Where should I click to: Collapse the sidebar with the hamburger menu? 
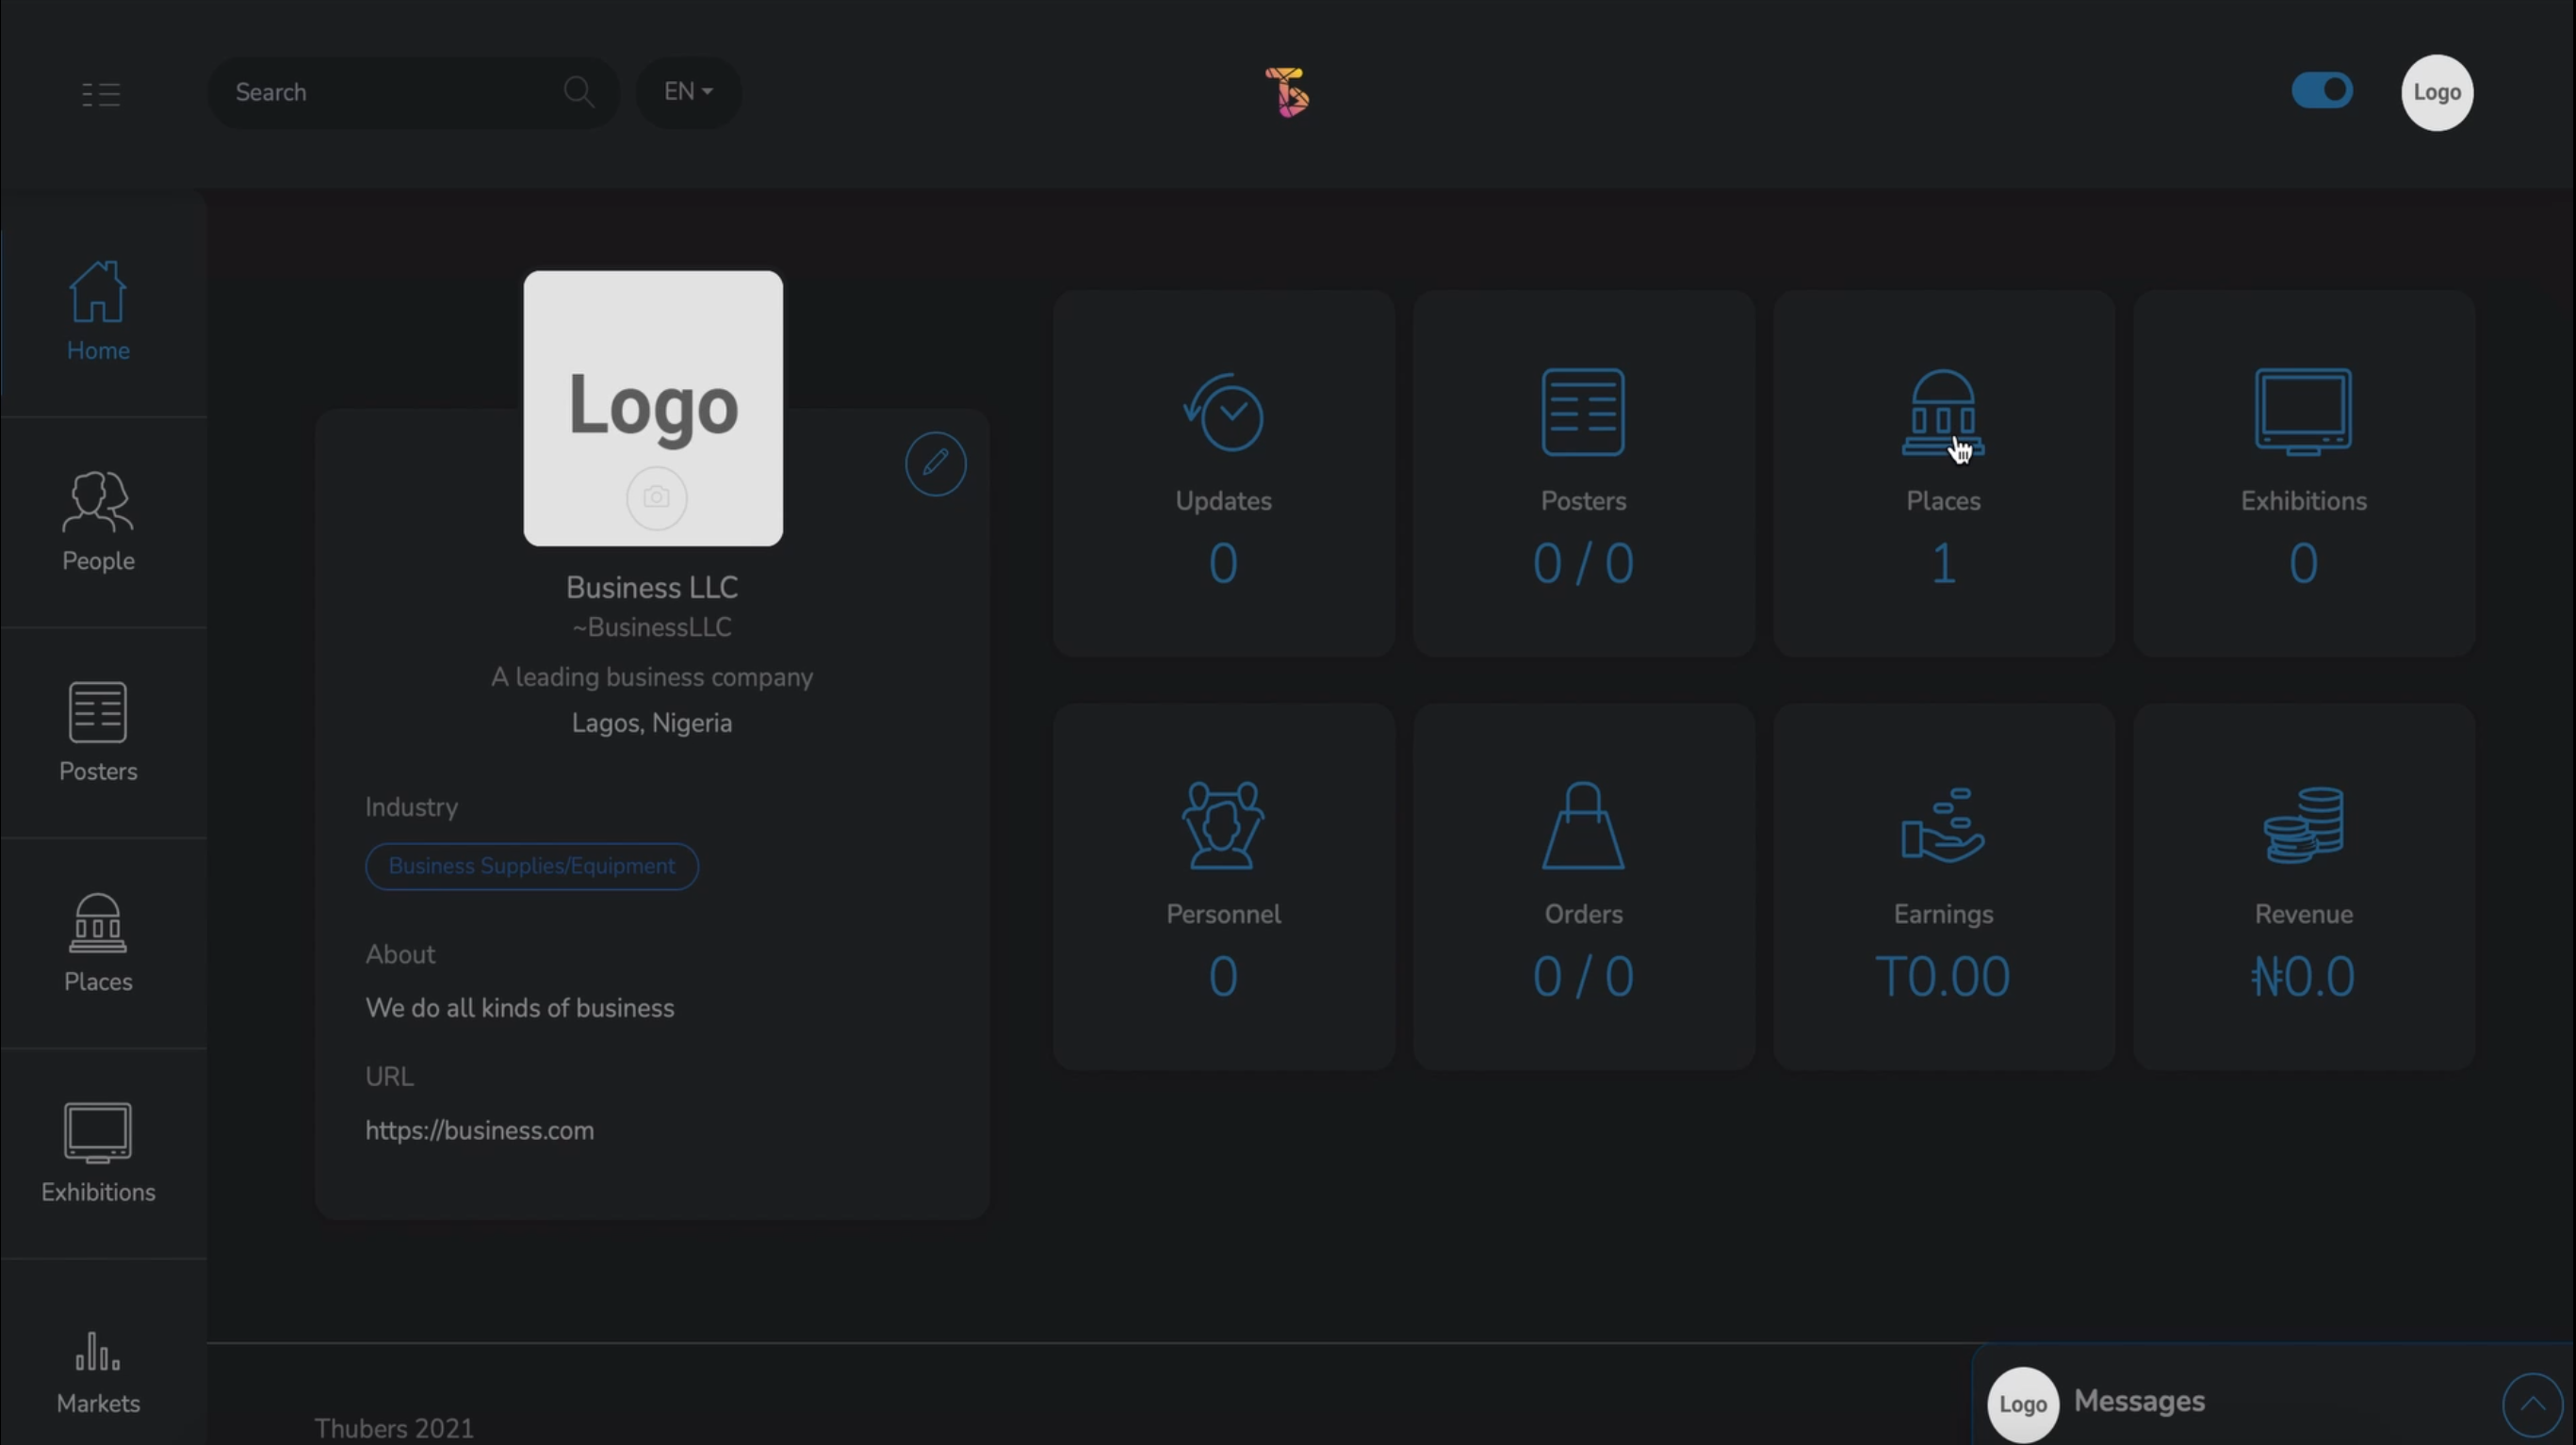101,94
